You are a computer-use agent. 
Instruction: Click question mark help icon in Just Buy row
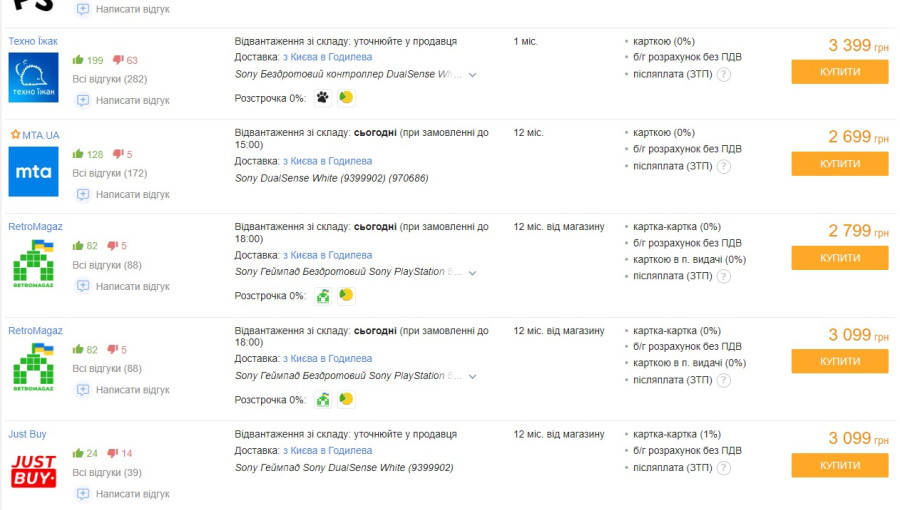click(x=724, y=468)
